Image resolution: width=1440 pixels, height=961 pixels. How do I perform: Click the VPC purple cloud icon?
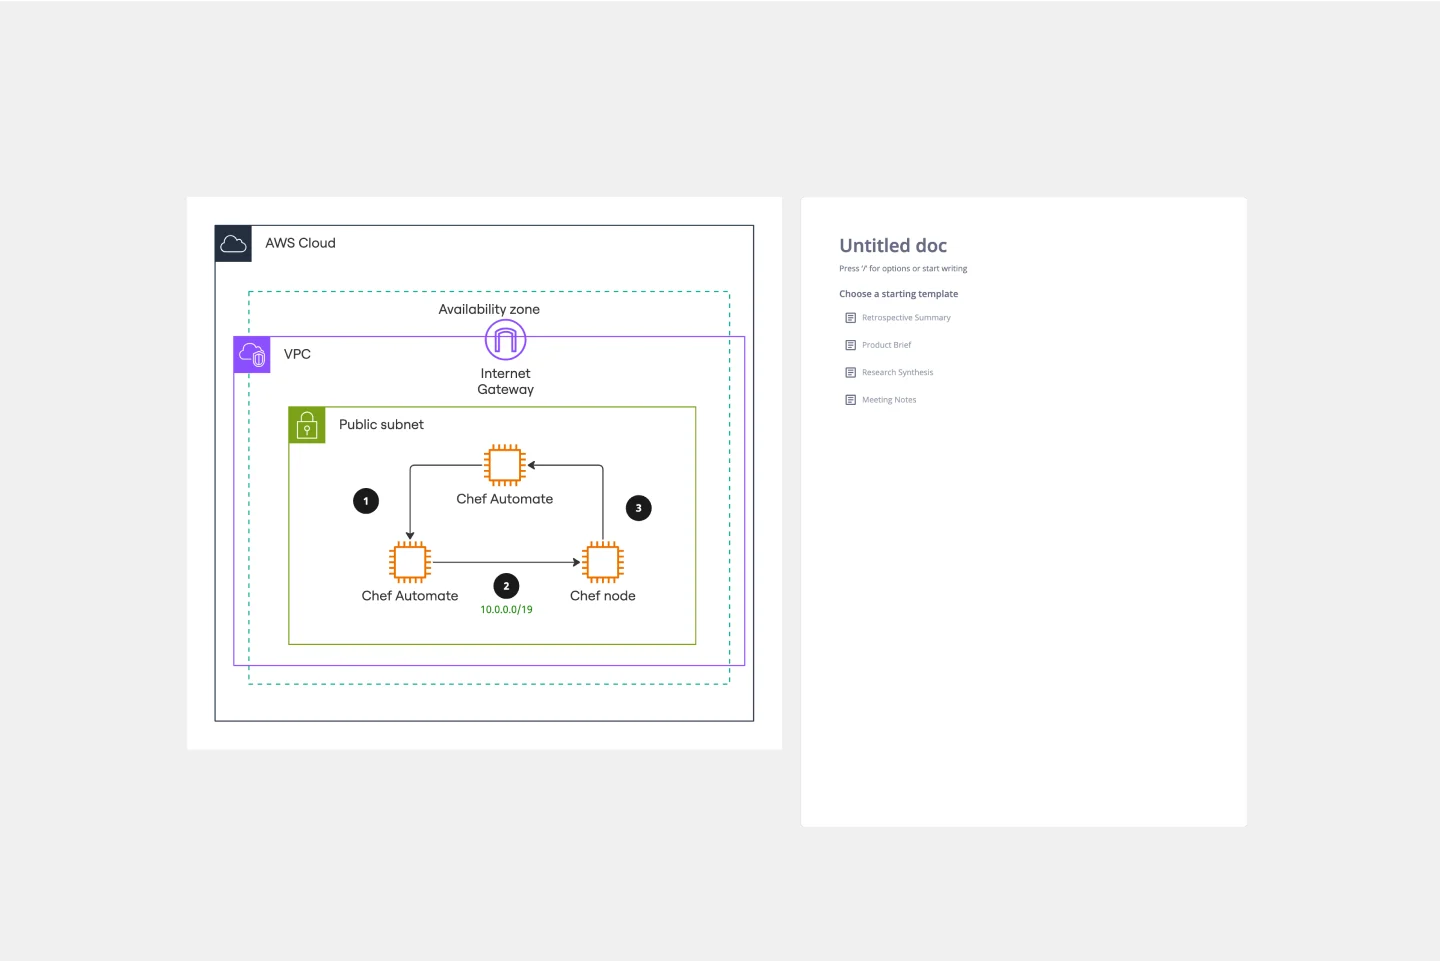coord(252,355)
